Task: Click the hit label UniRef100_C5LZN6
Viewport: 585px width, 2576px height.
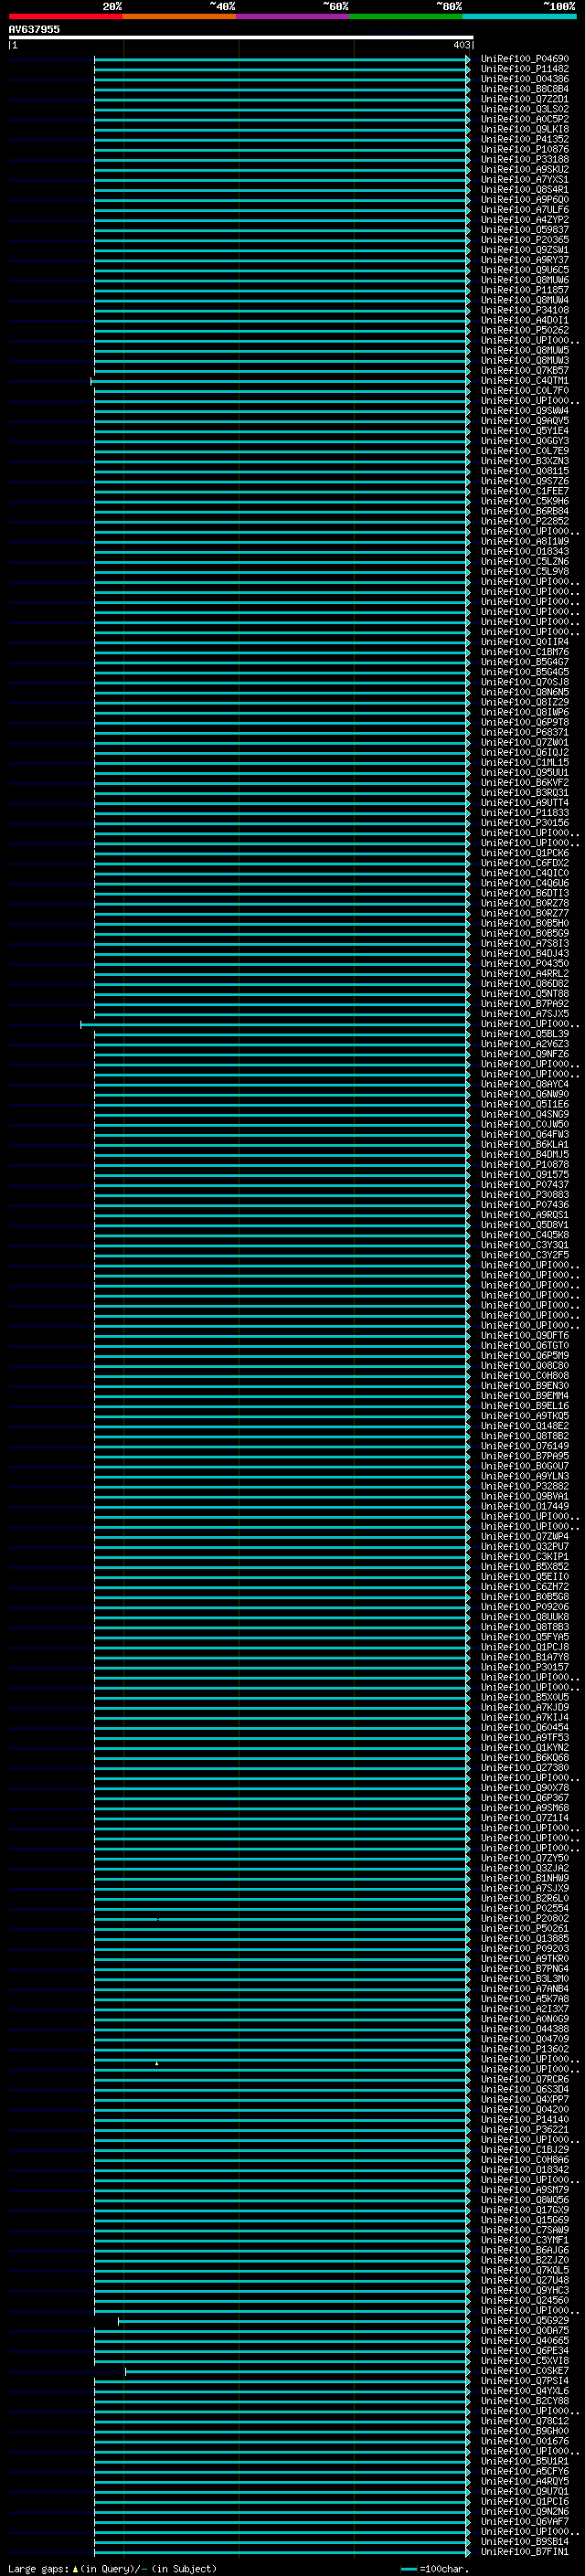Action: point(525,562)
